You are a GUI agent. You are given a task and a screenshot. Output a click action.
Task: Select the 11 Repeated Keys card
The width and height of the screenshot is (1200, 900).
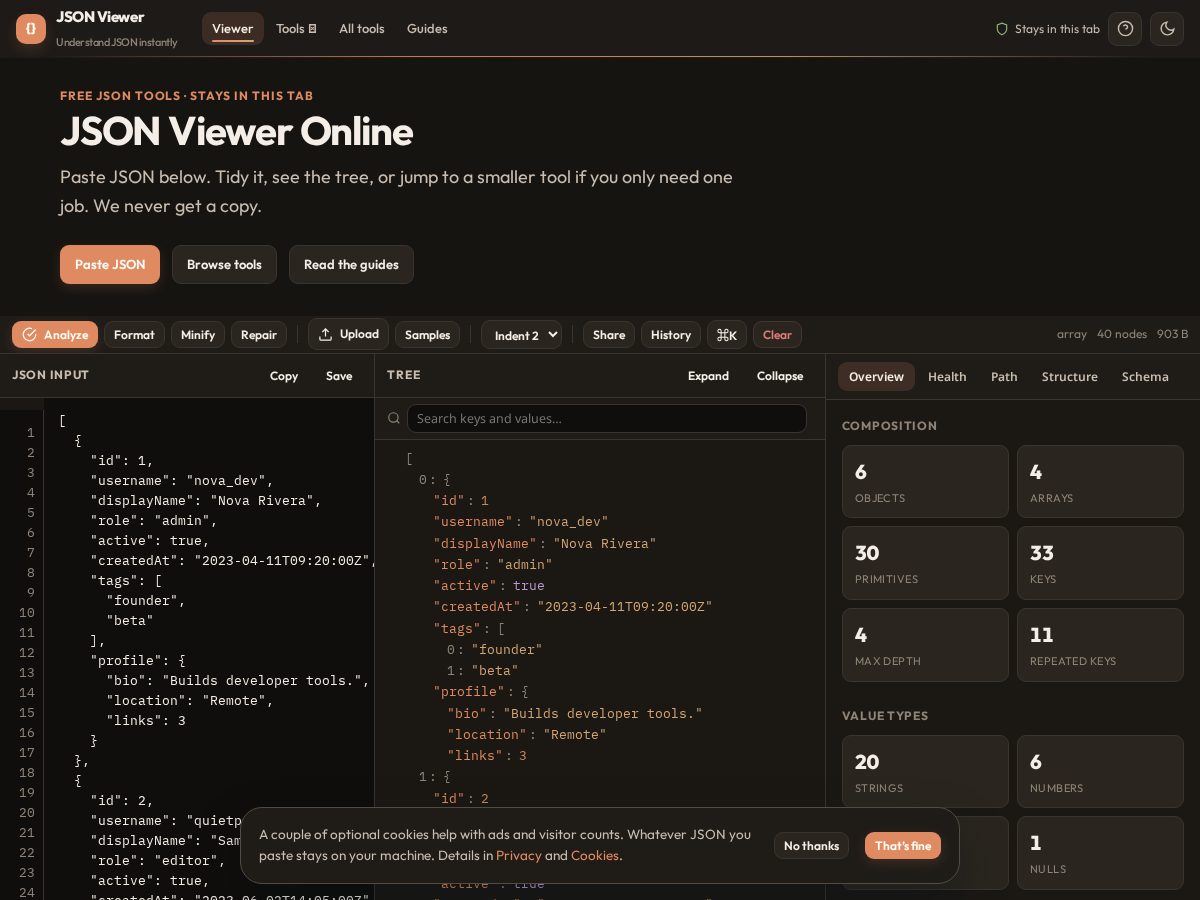pos(1100,645)
